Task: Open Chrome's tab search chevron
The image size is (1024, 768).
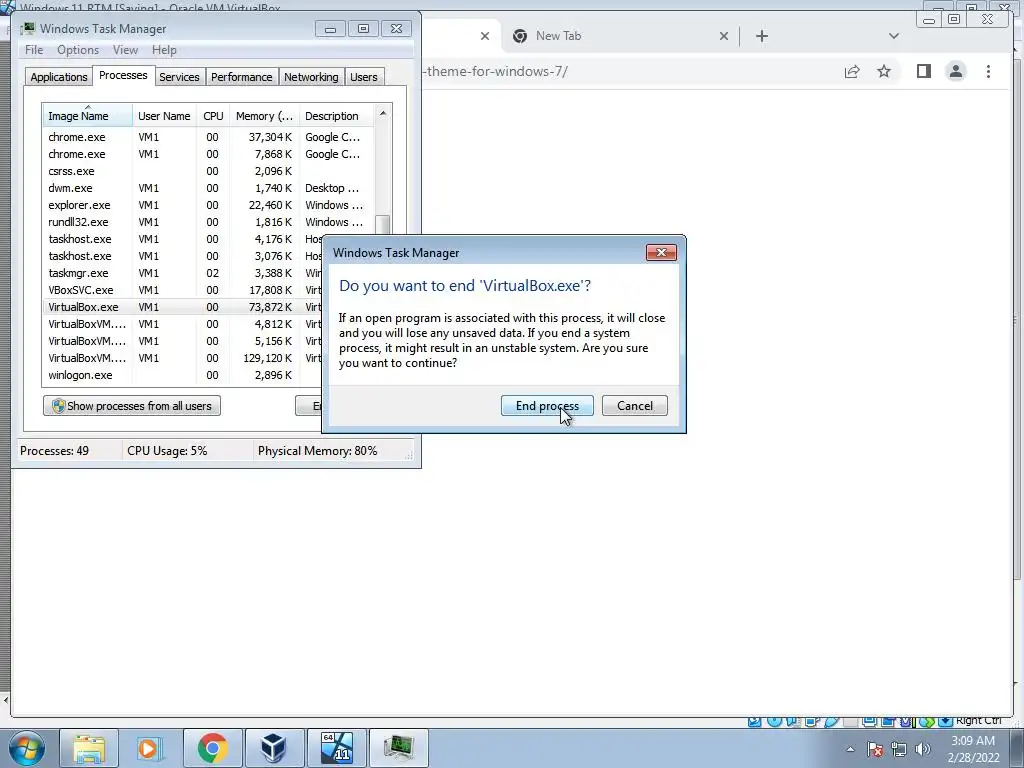Action: click(893, 36)
